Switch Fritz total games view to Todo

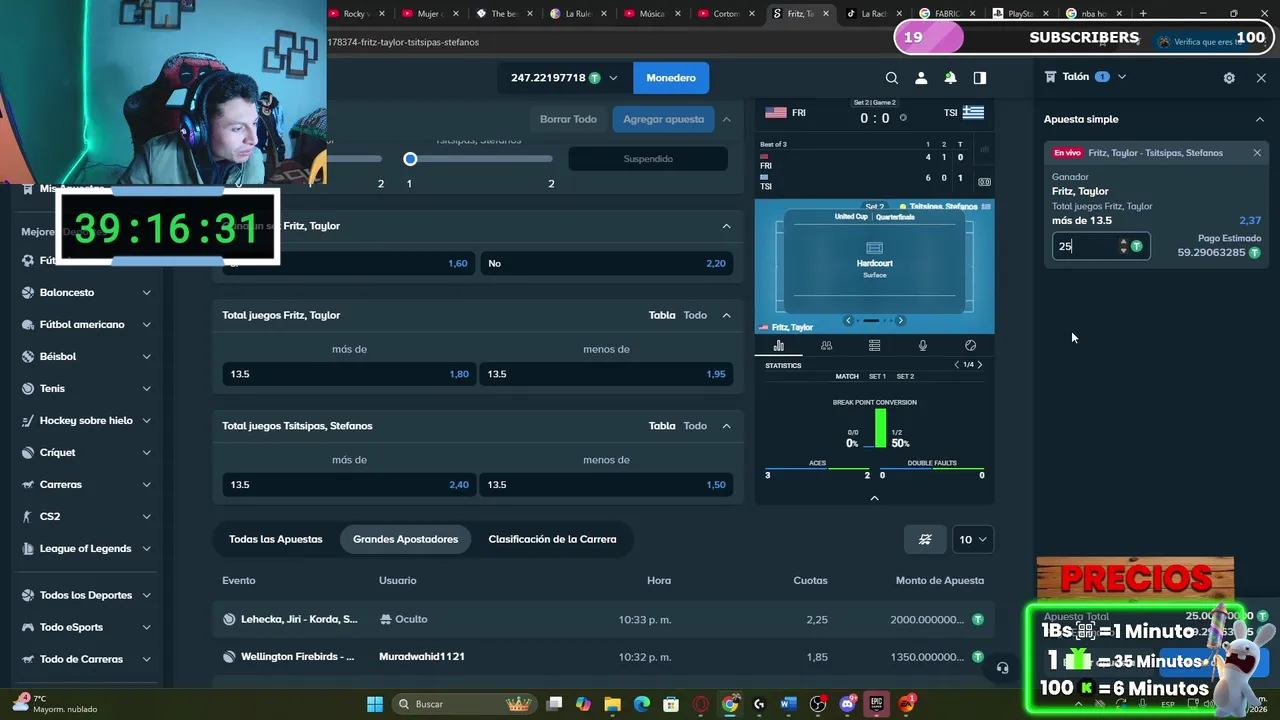[695, 315]
